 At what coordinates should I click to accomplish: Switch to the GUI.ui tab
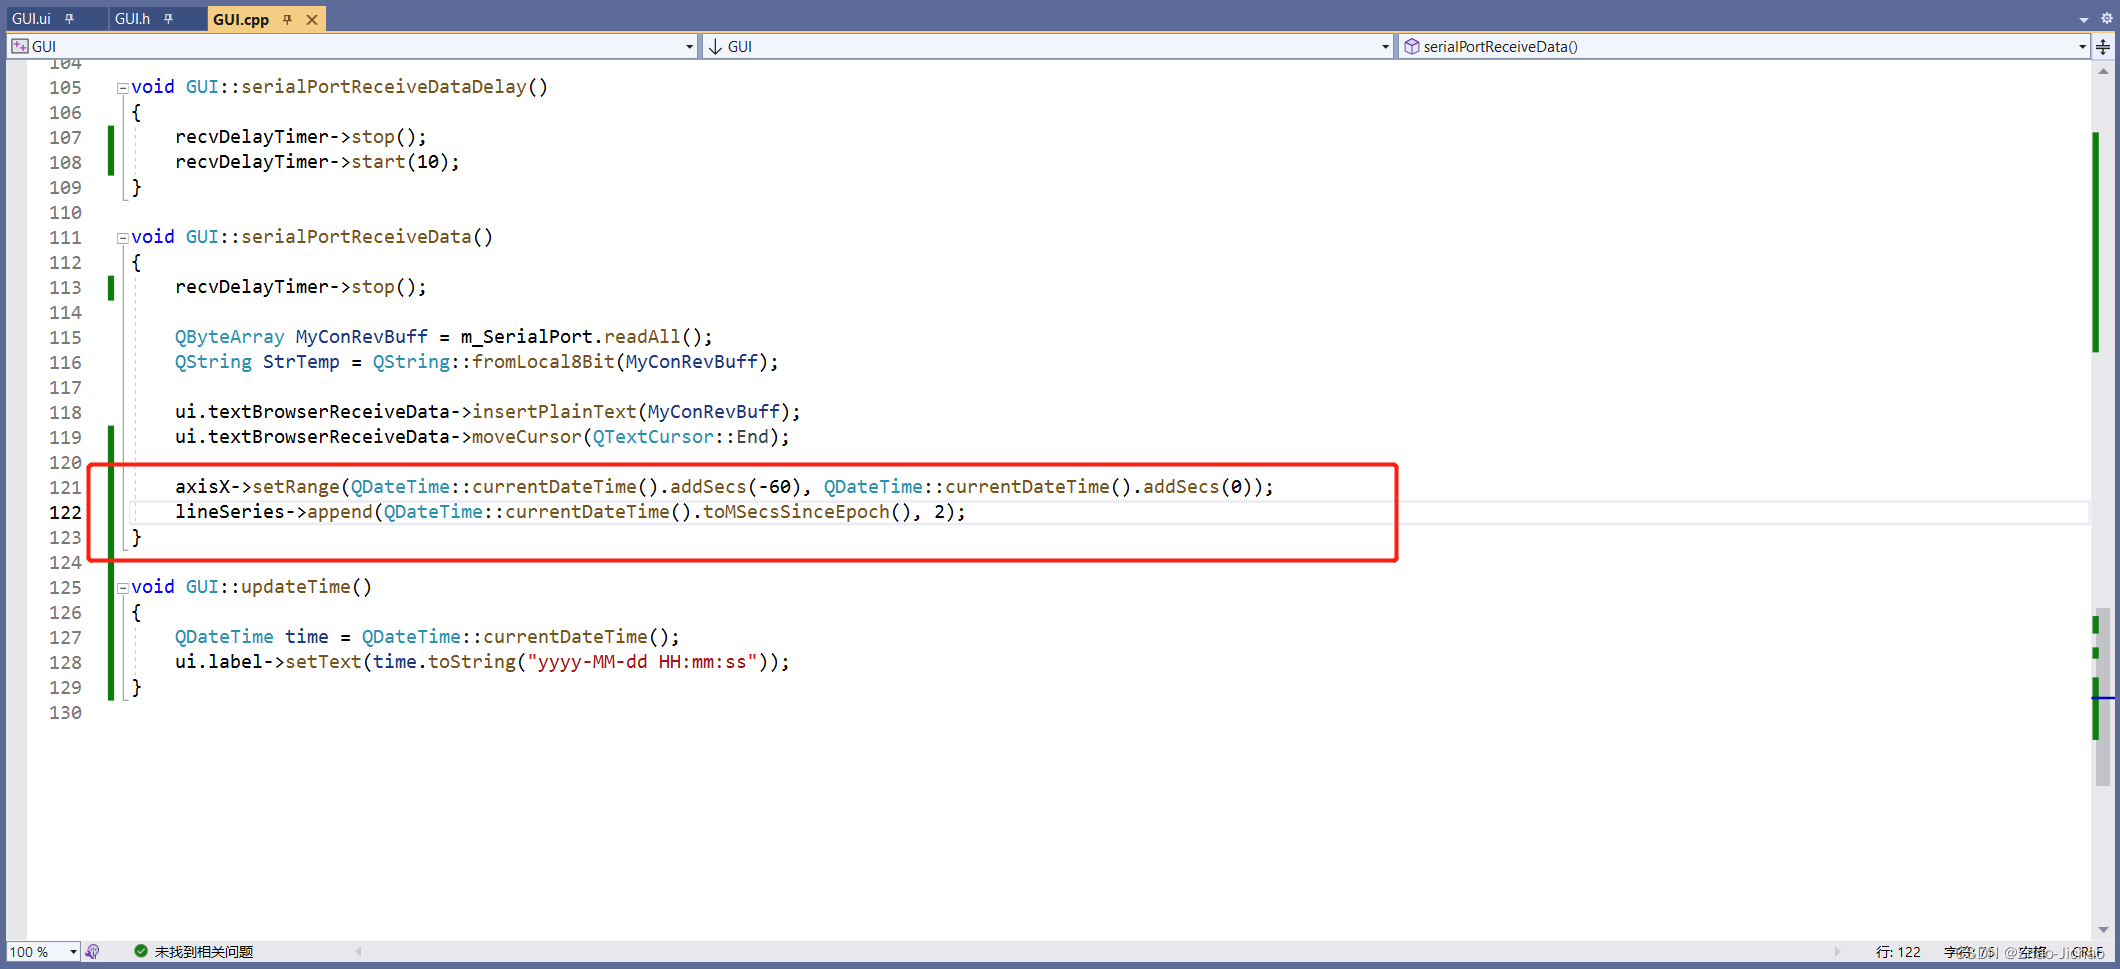pyautogui.click(x=31, y=19)
